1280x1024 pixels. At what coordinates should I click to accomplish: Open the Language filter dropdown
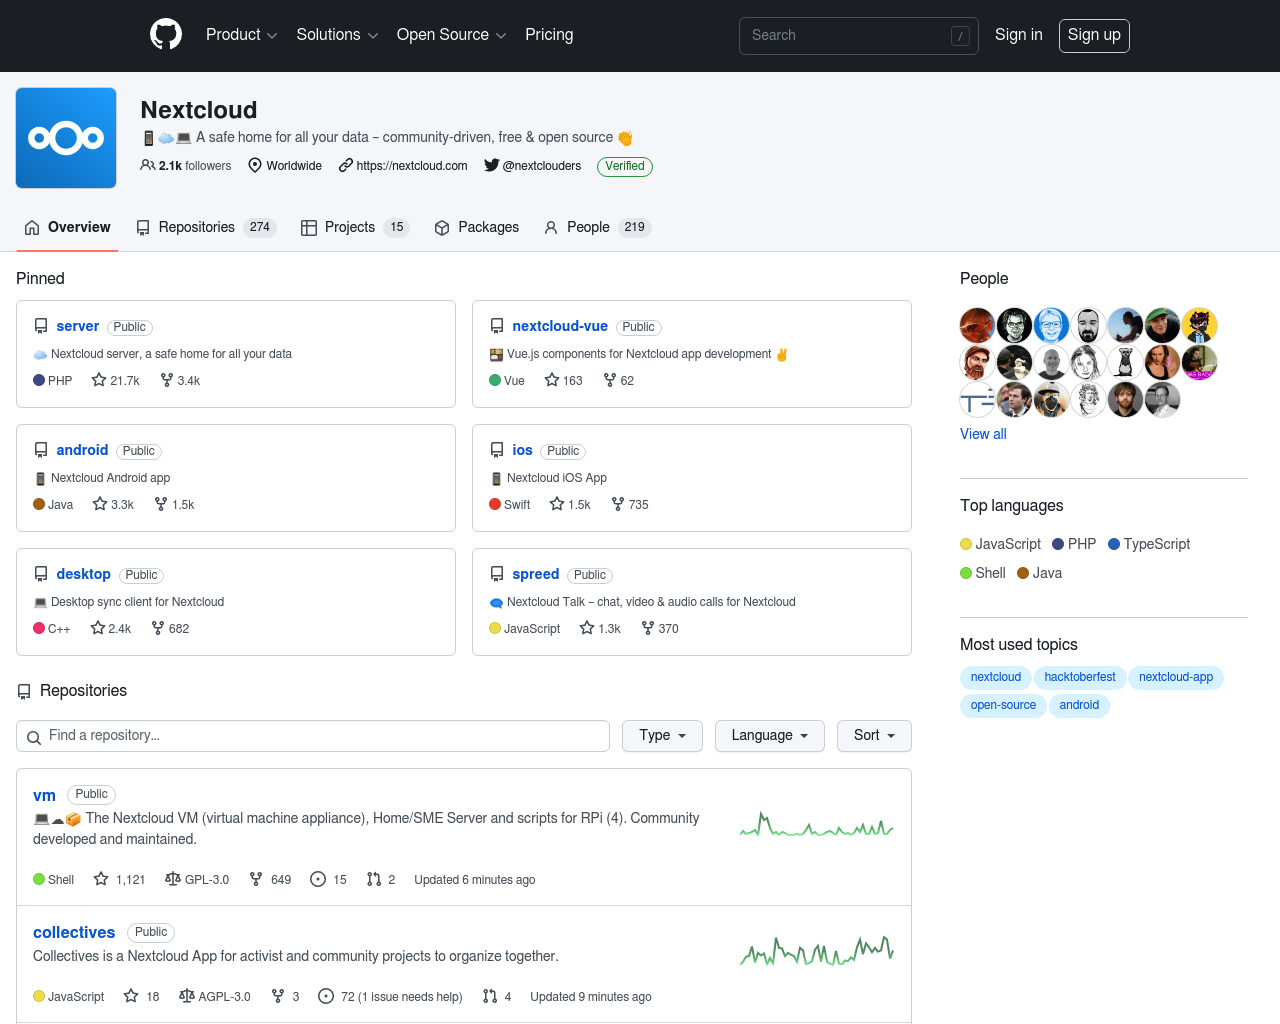click(x=769, y=736)
